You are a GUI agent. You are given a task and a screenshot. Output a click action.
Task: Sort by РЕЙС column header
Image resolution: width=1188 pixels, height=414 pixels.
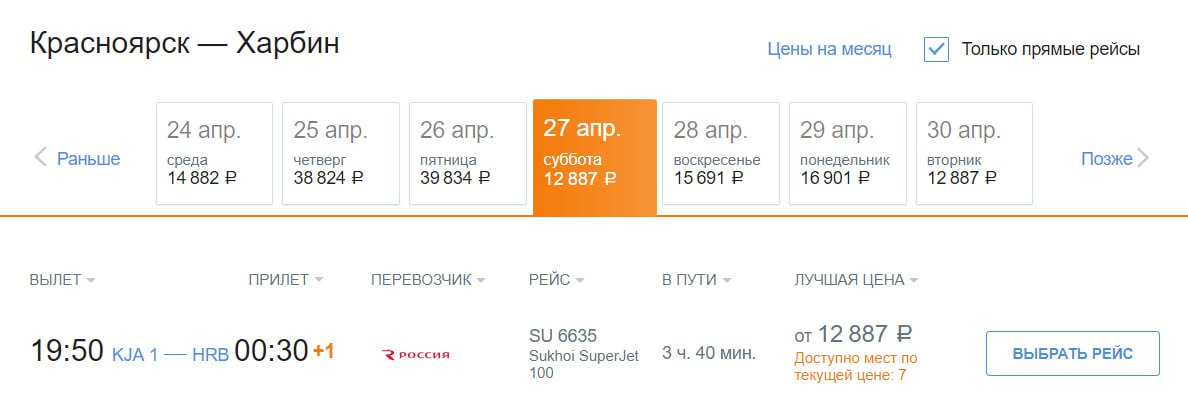[x=556, y=280]
